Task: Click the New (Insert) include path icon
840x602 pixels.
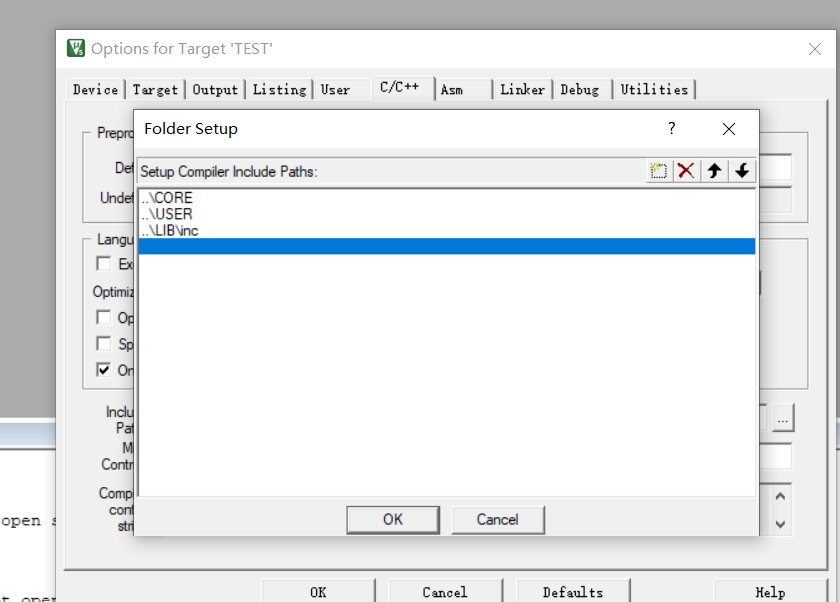Action: pyautogui.click(x=658, y=171)
